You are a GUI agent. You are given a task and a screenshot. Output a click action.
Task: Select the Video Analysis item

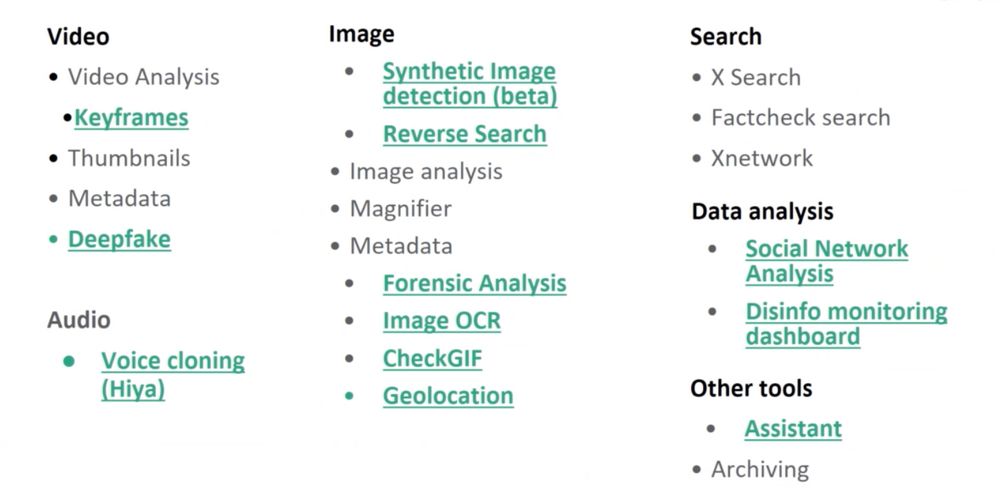[x=143, y=77]
